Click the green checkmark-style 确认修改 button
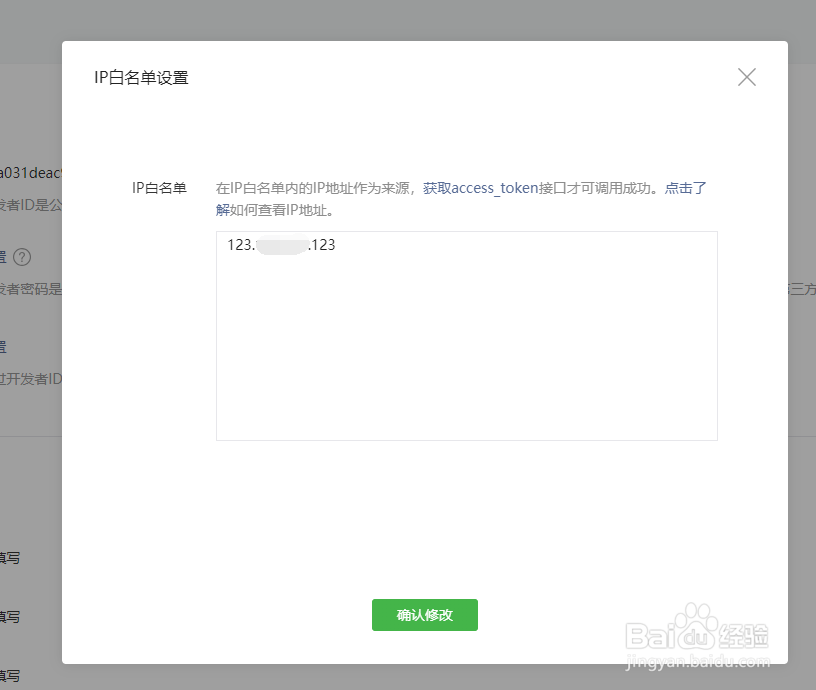816x690 pixels. tap(424, 615)
